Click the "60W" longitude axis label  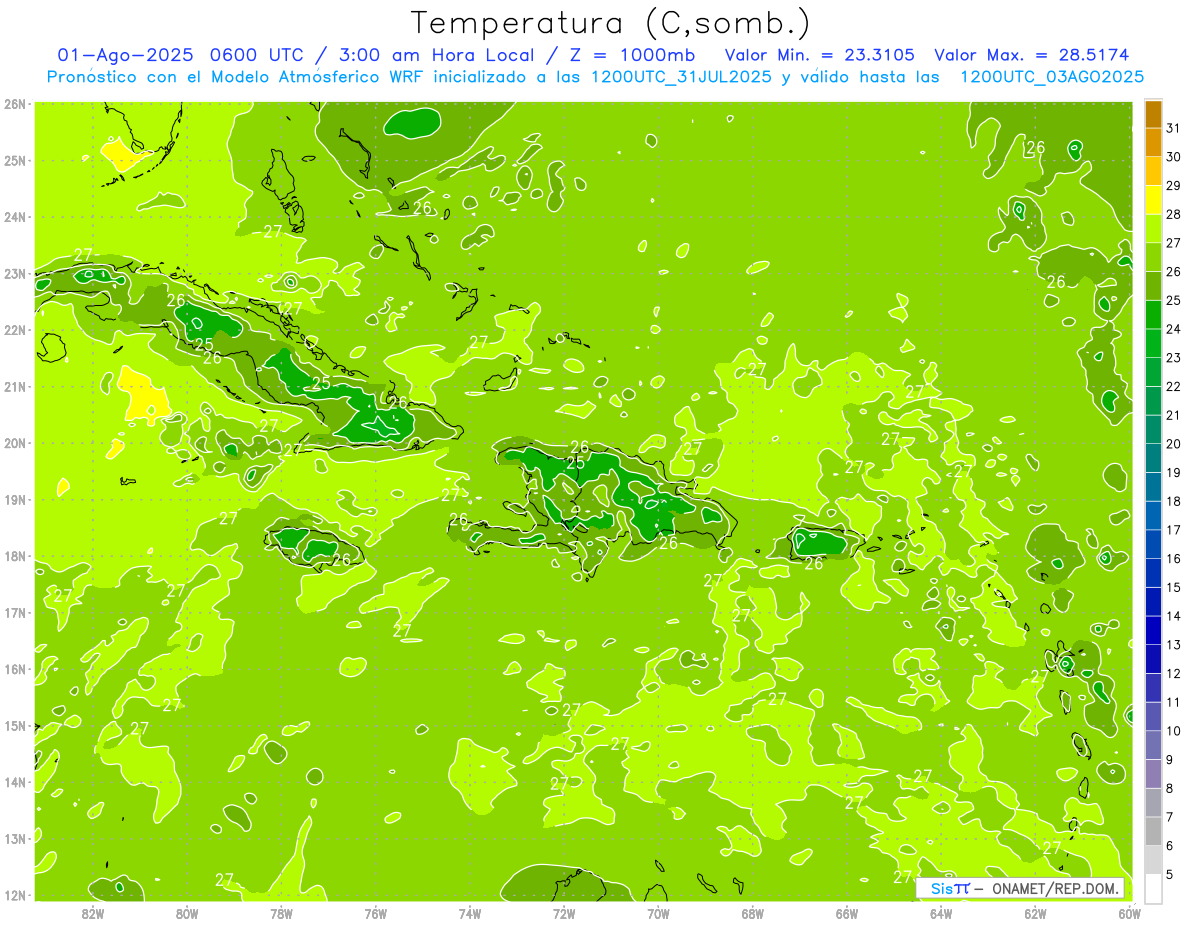click(1130, 914)
